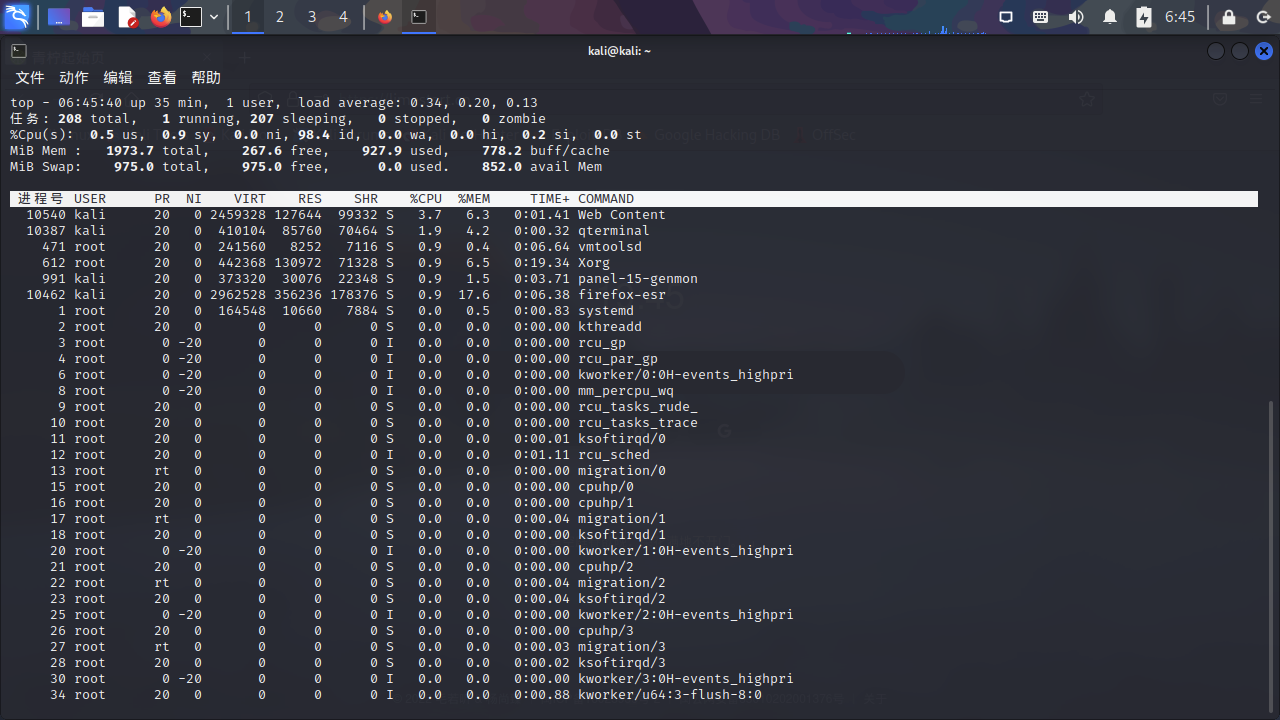Click the 17.6 memory percentage value
Viewport: 1280px width, 720px height.
coord(474,295)
